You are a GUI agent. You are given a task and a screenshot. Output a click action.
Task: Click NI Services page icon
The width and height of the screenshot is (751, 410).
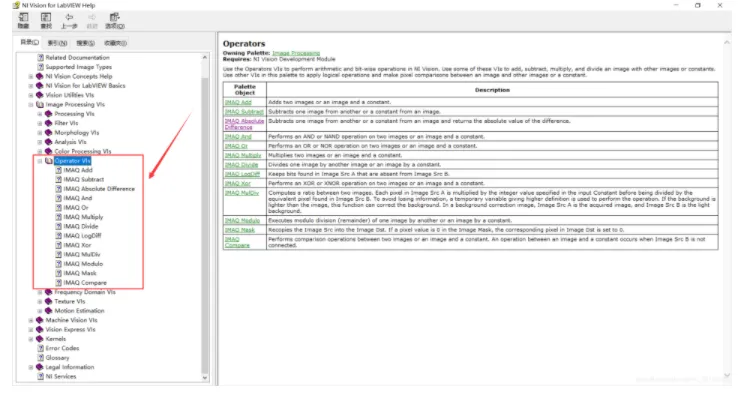point(41,376)
